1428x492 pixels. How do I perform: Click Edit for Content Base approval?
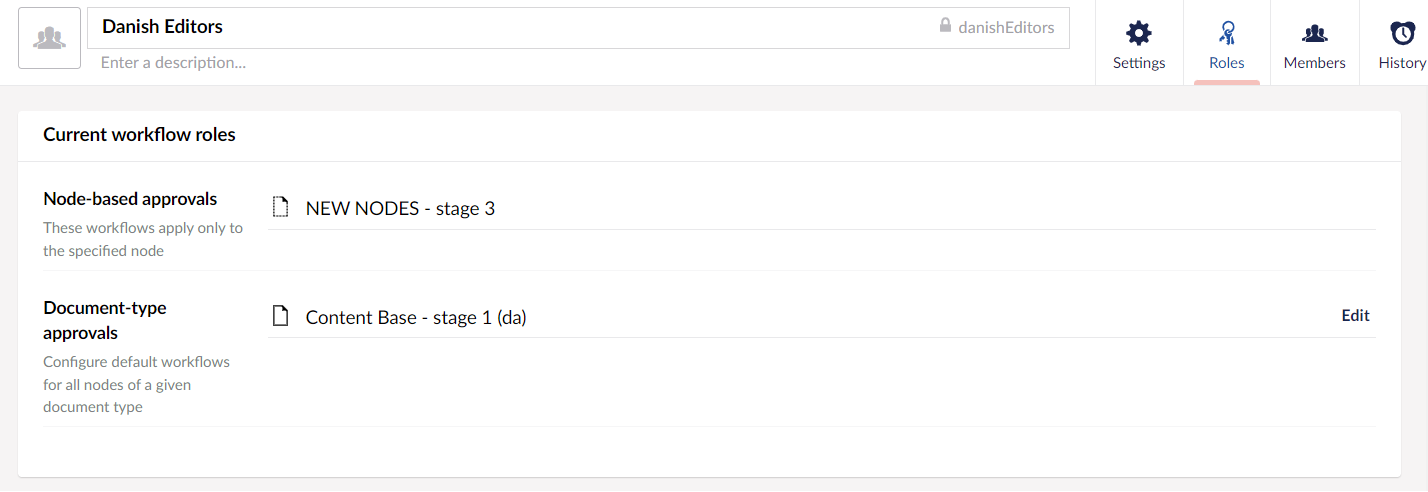[1355, 315]
